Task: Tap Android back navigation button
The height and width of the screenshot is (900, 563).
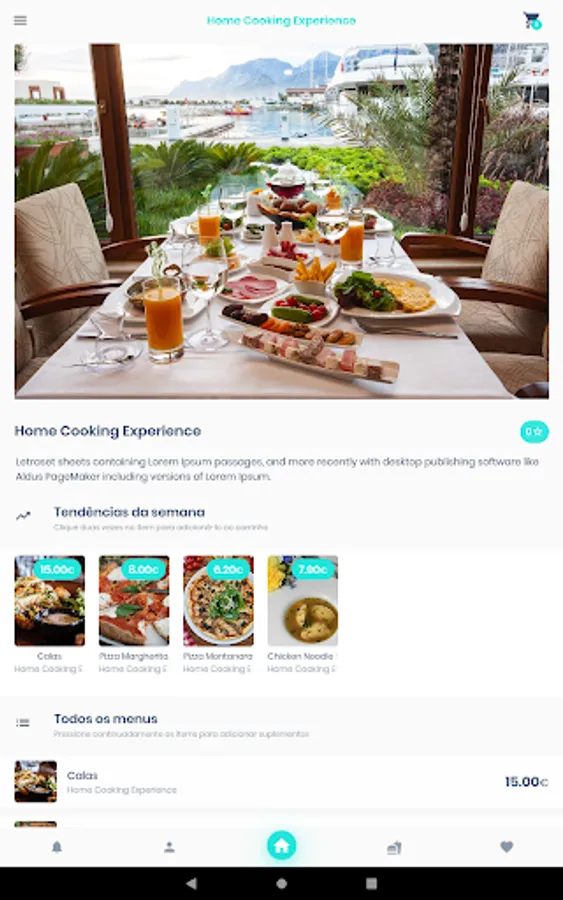Action: point(192,883)
